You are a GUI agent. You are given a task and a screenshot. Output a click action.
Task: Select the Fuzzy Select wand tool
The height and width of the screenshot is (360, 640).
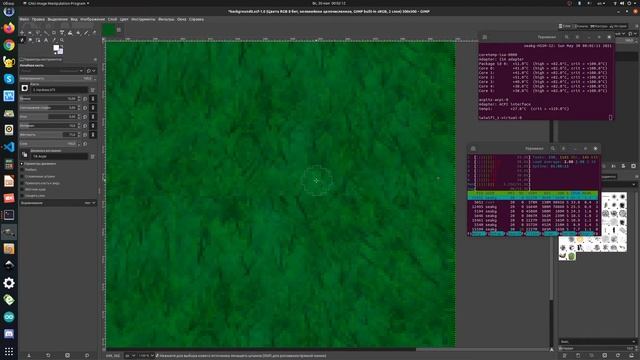pos(46,32)
